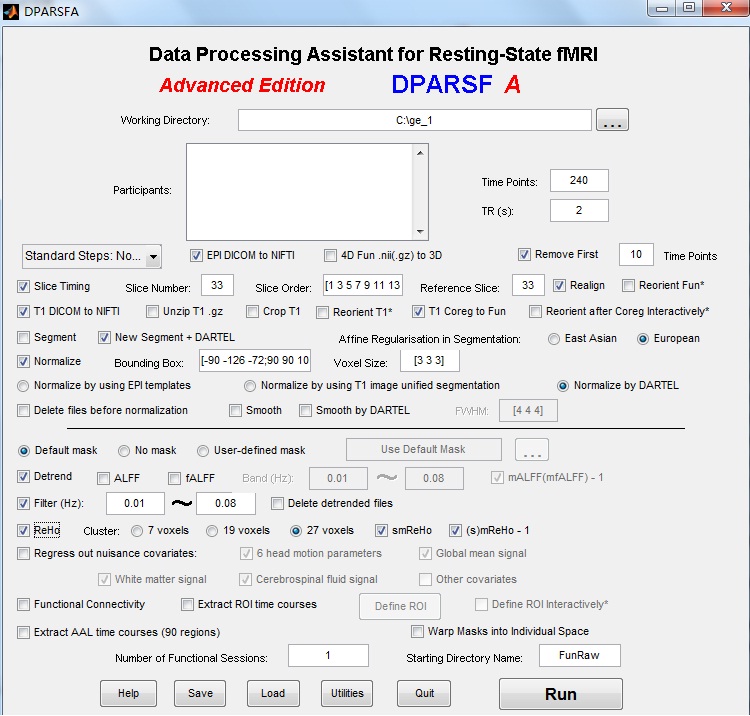Enable Segment checkbox
This screenshot has width=750, height=716.
tap(23, 338)
